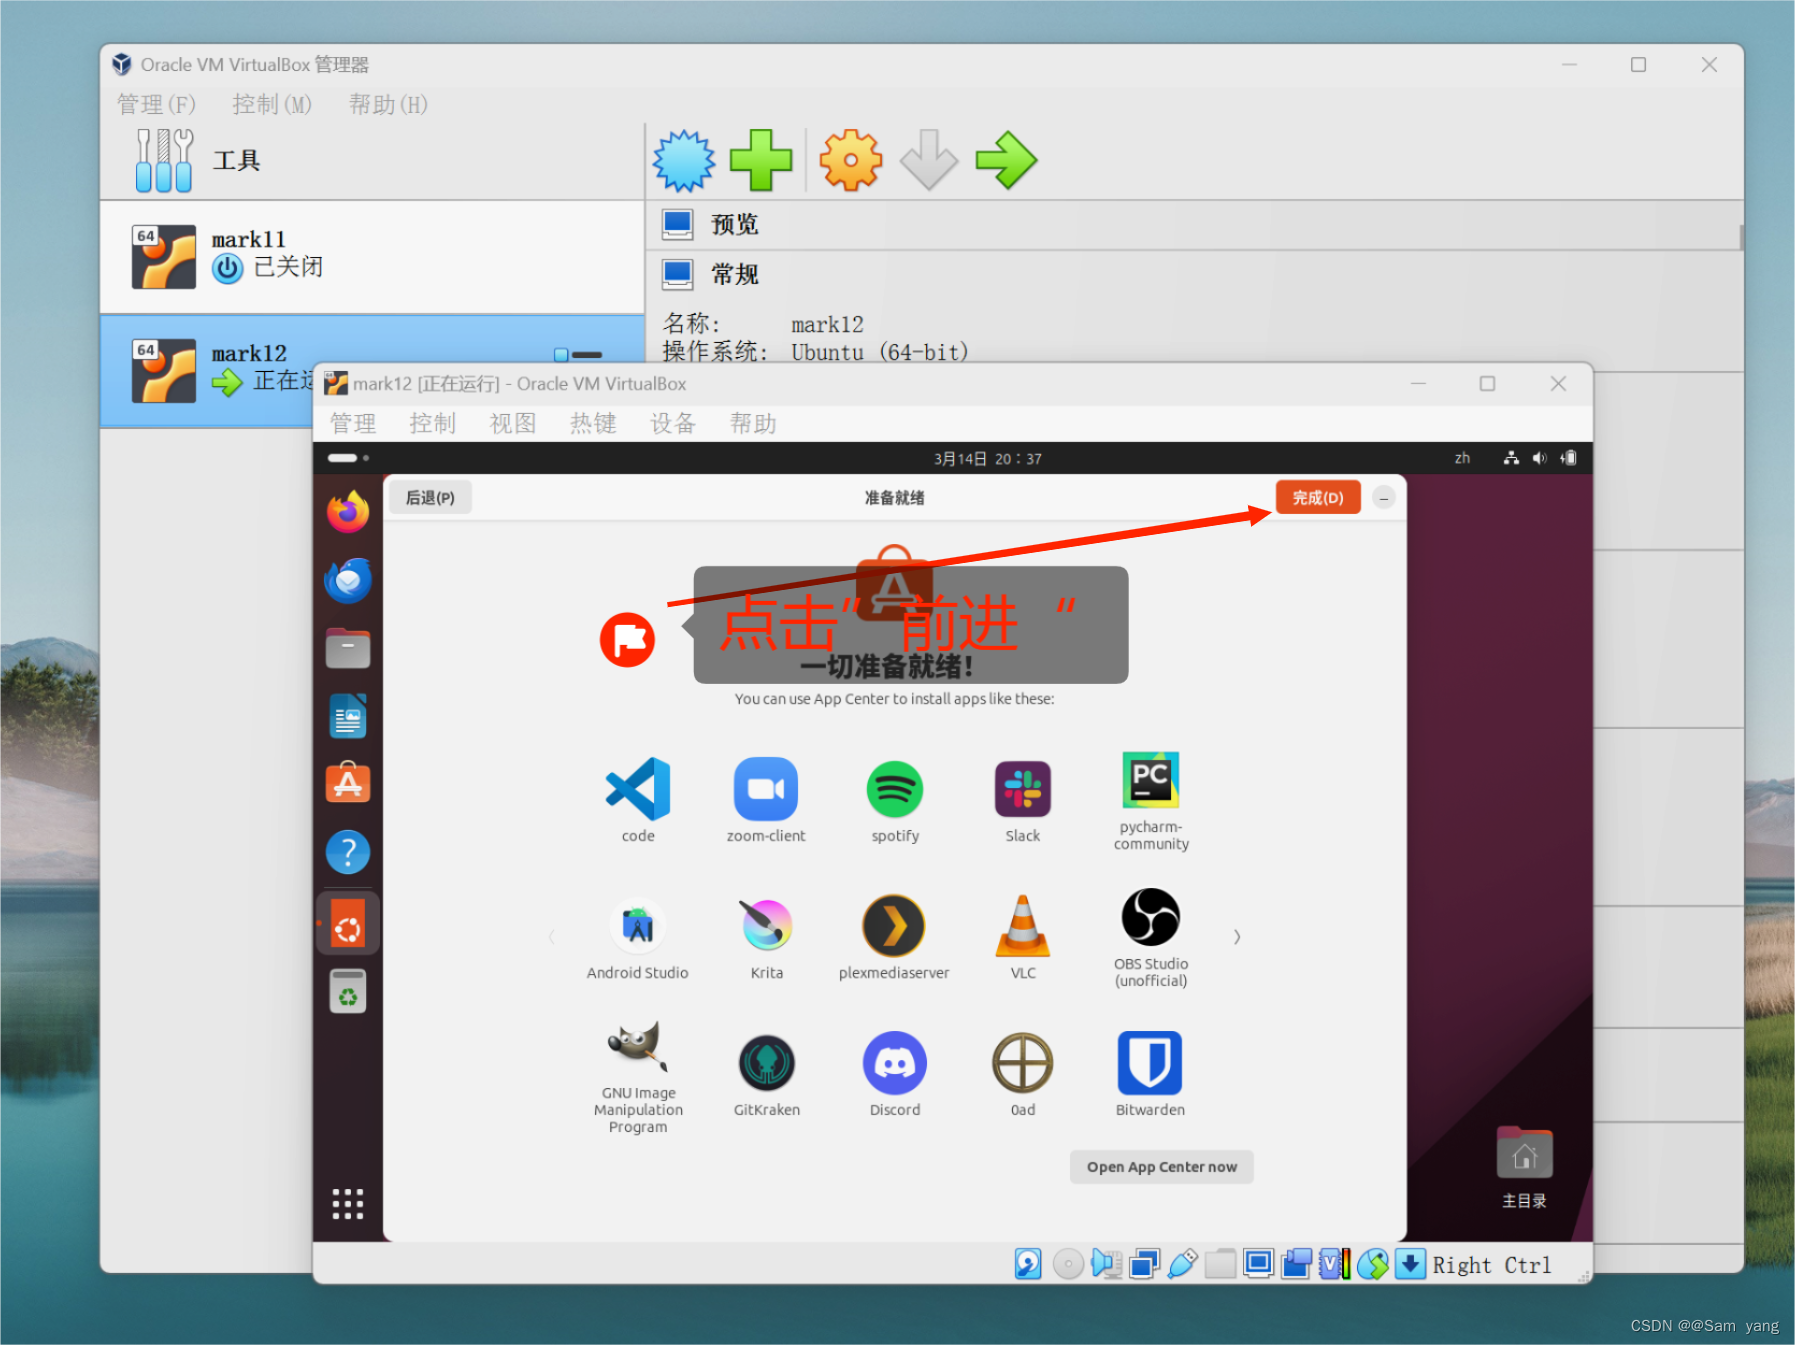Click the optical disc status bar icon

[x=1068, y=1264]
